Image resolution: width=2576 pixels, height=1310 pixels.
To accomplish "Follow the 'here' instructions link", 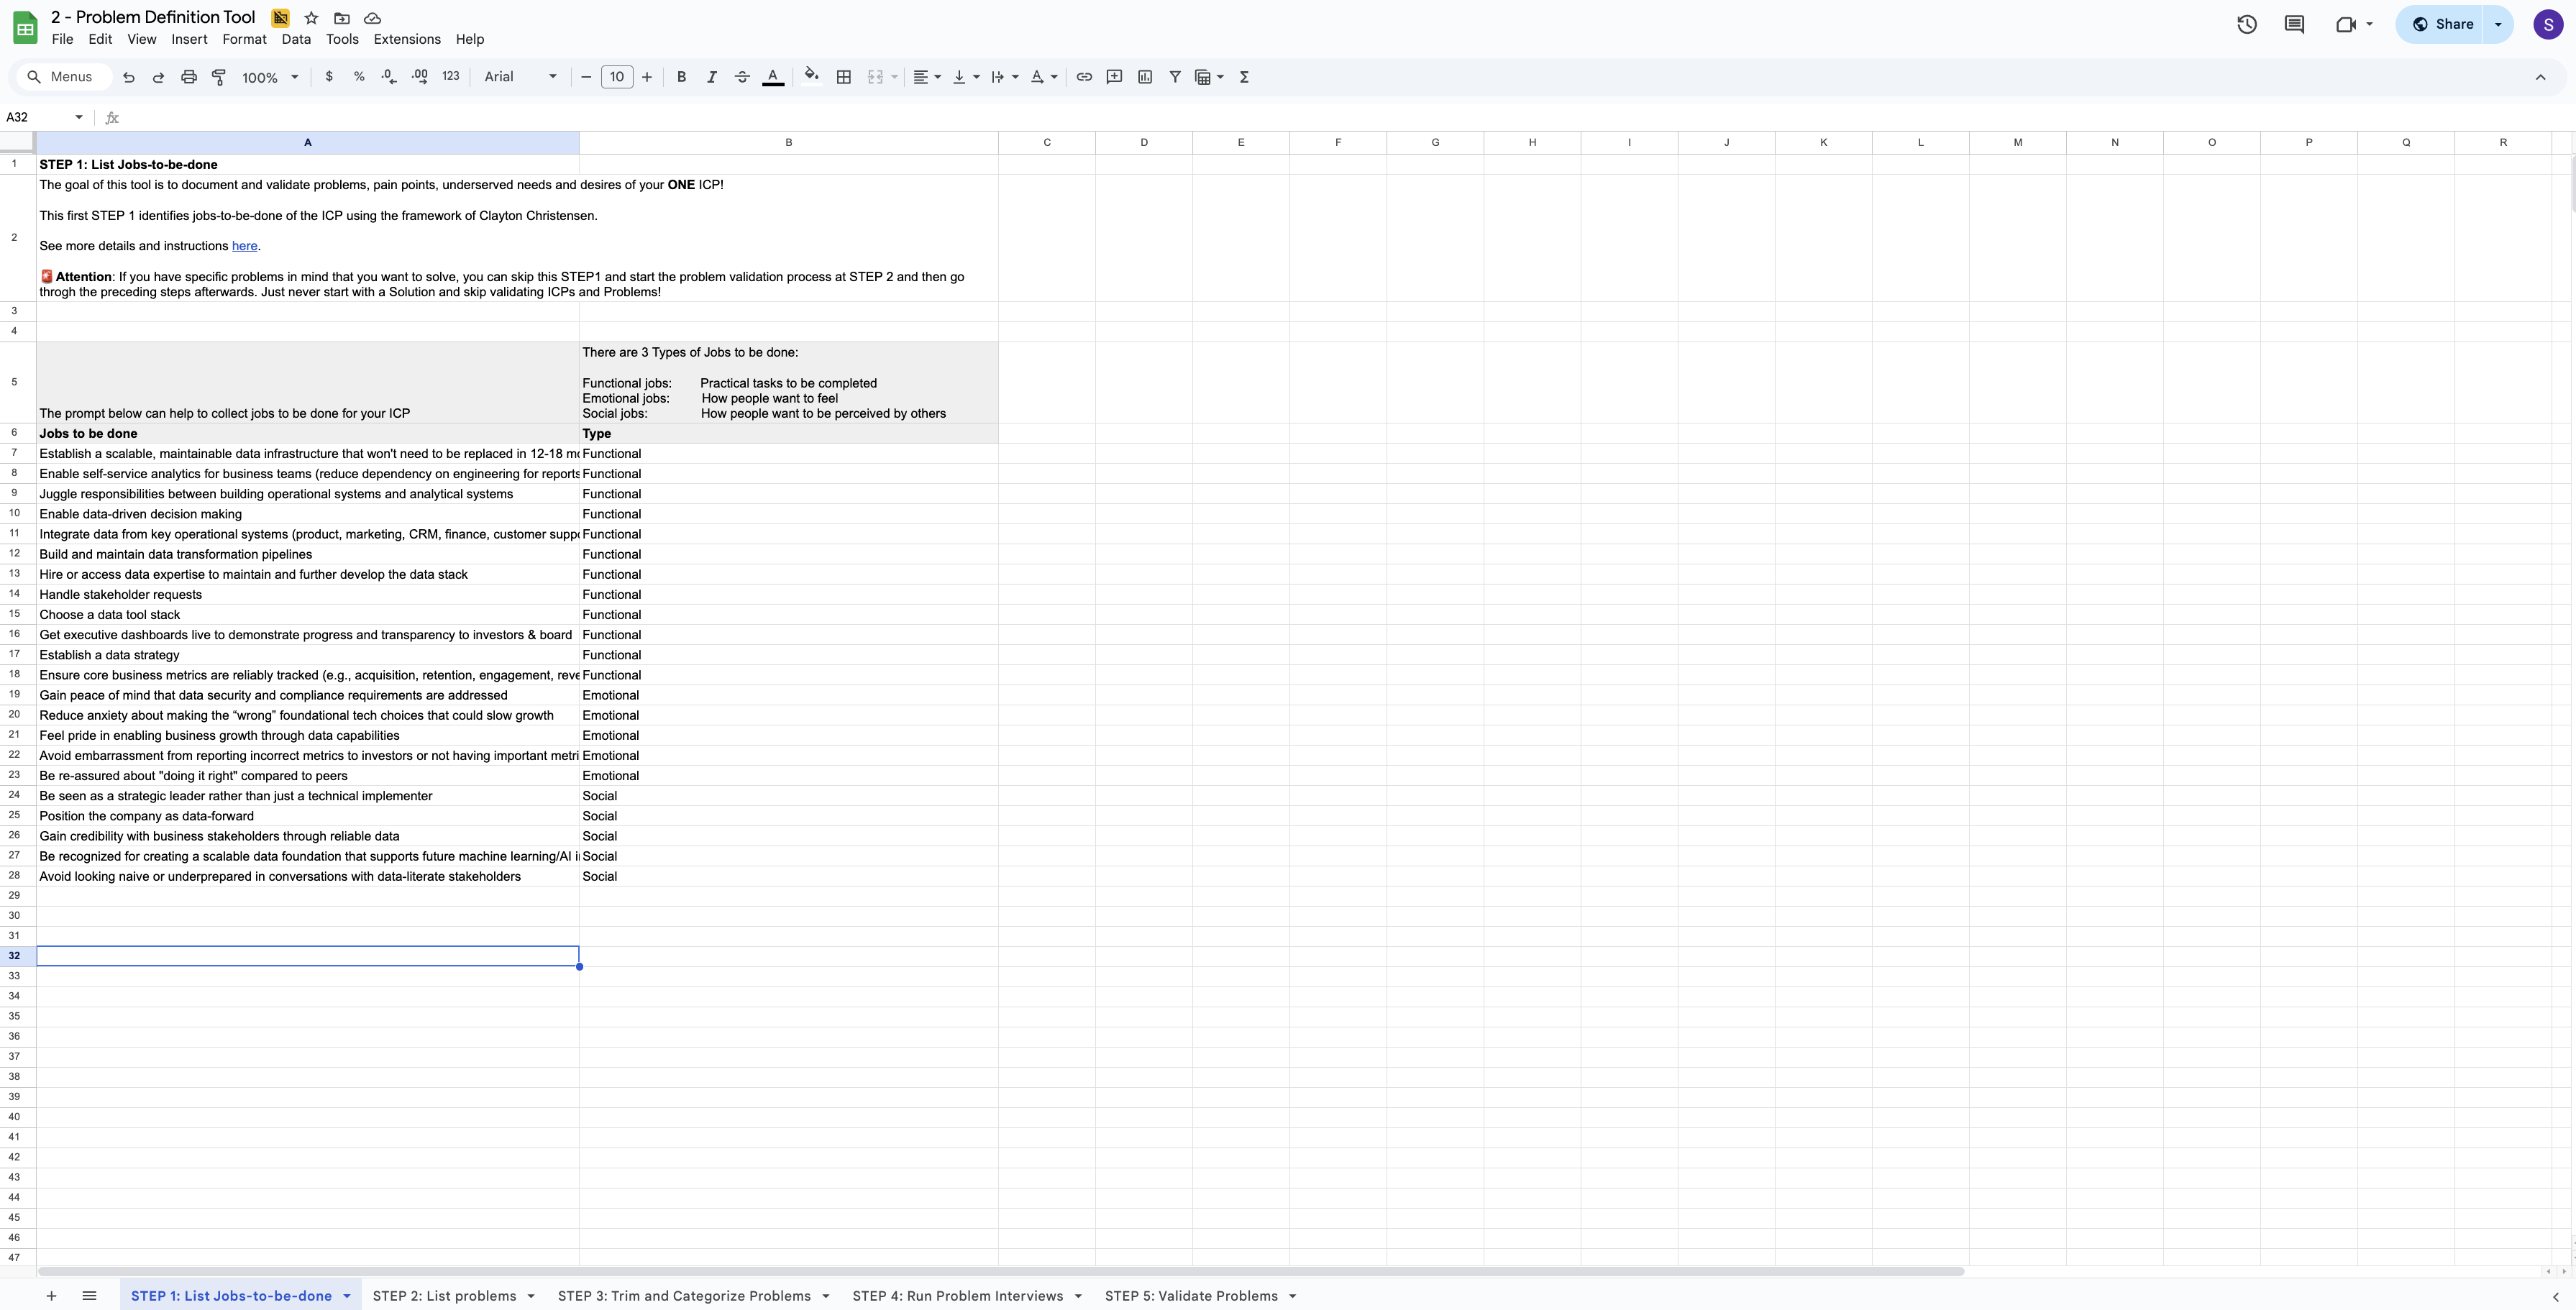I will pos(244,246).
